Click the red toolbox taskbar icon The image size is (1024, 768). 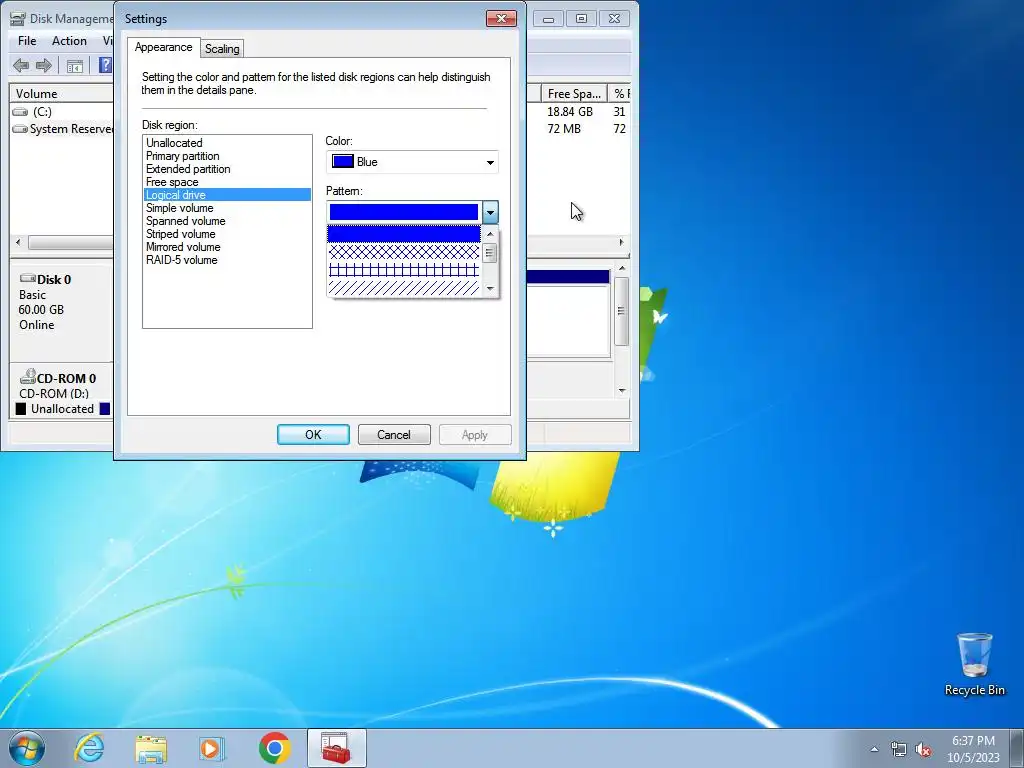click(336, 748)
